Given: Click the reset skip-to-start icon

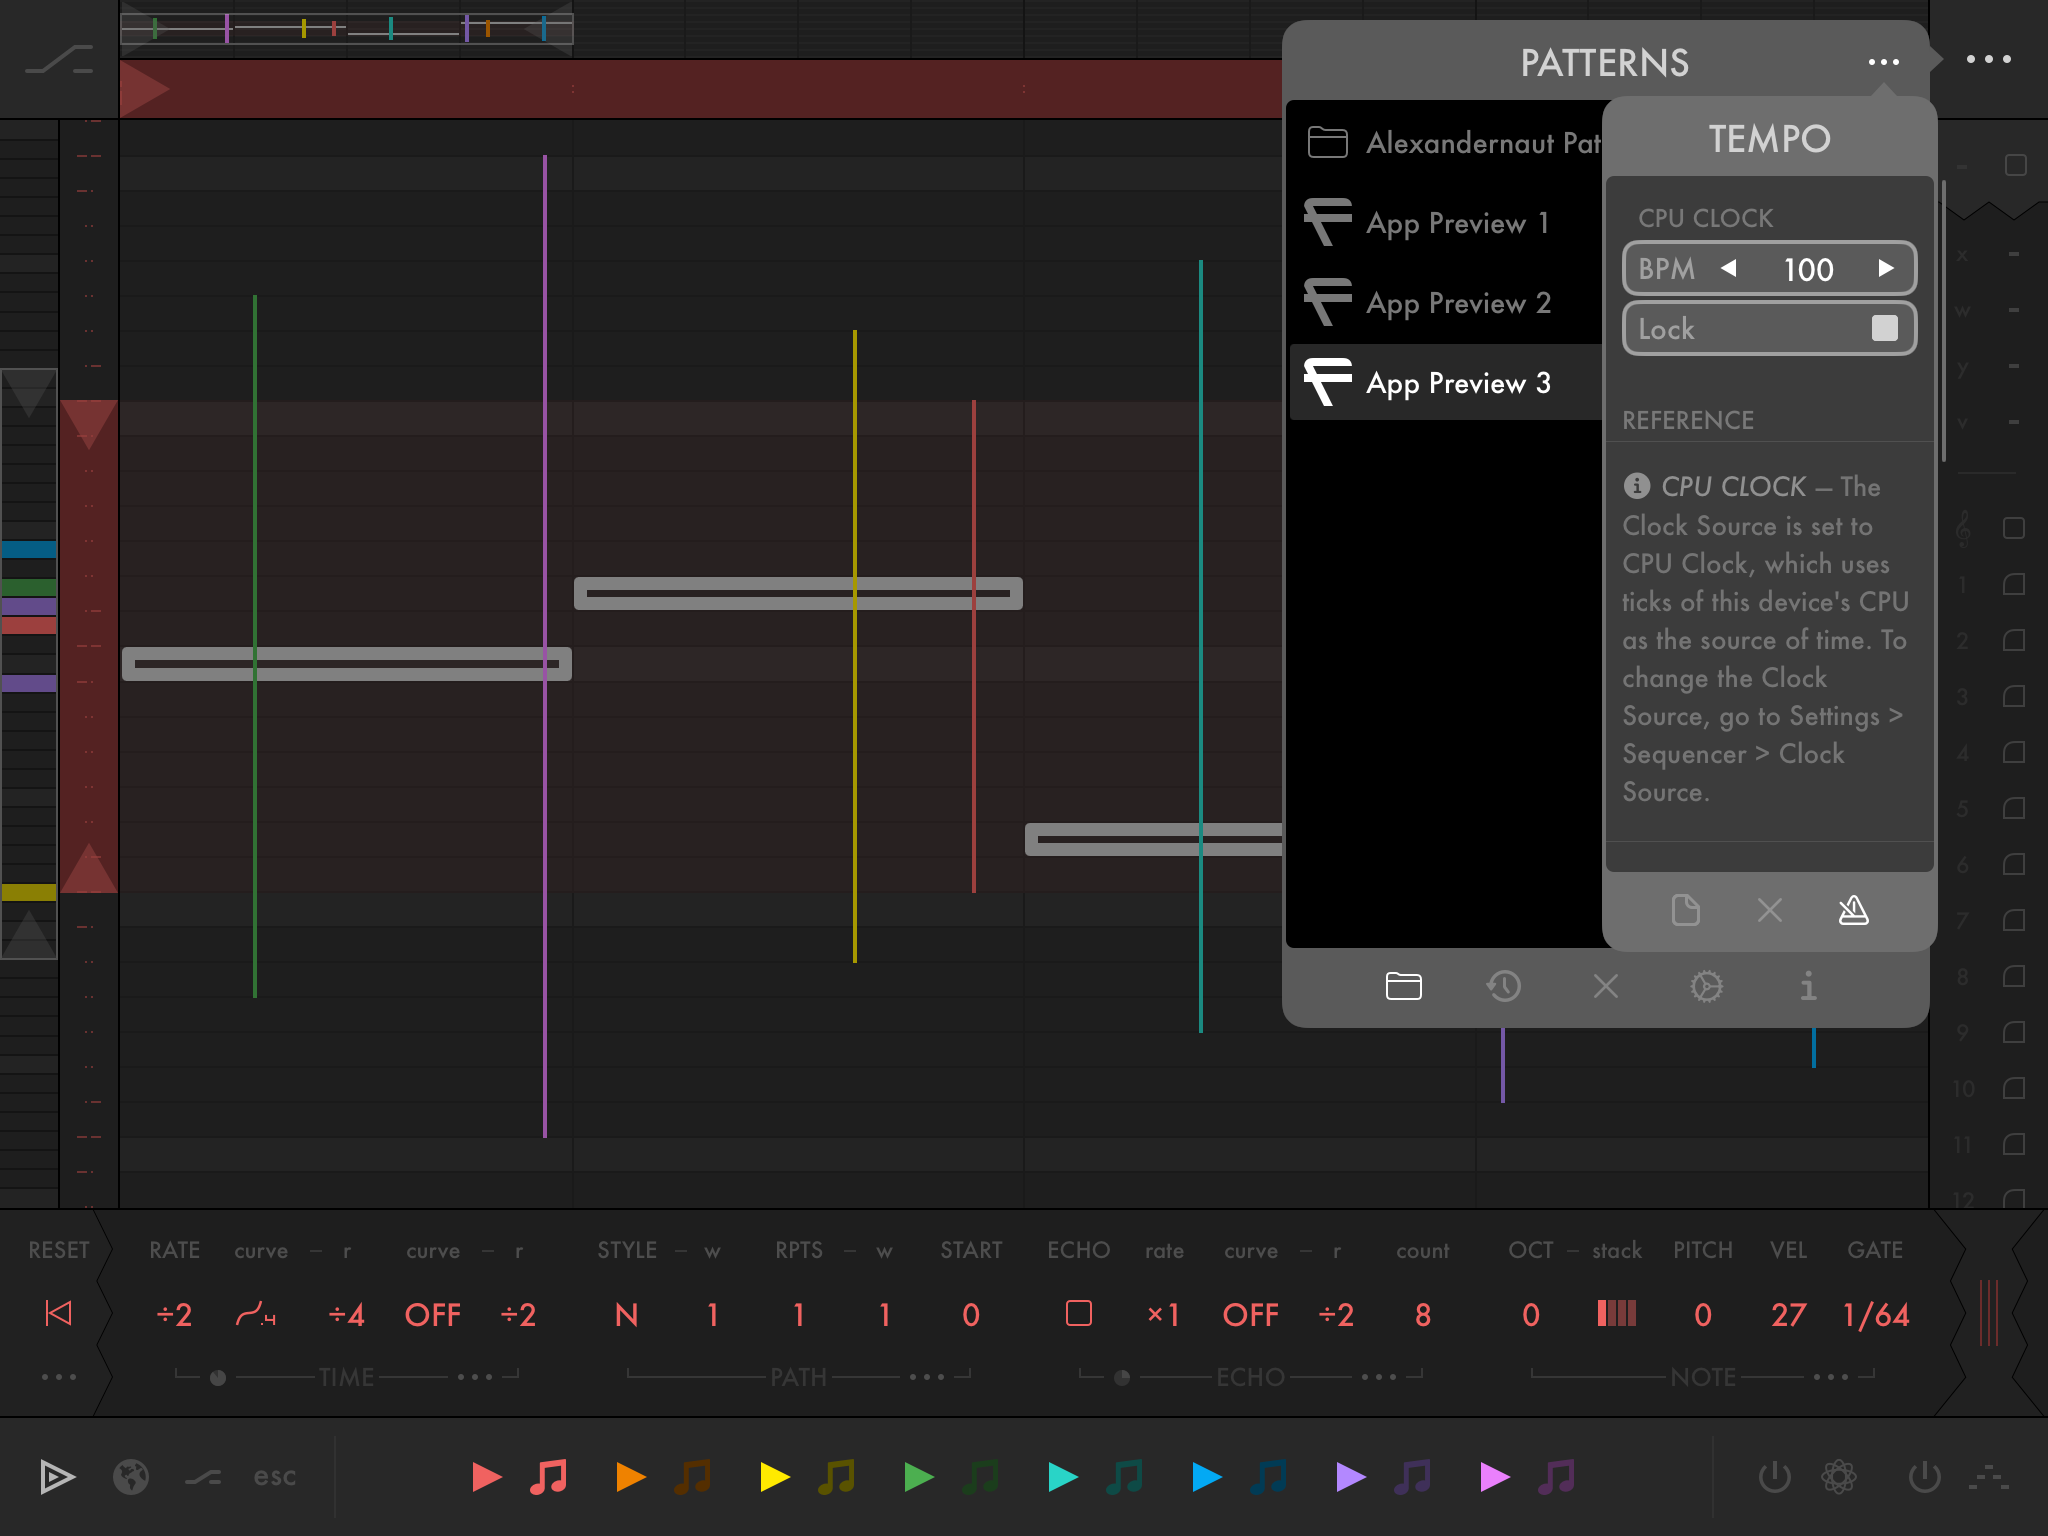Looking at the screenshot, I should (x=59, y=1313).
